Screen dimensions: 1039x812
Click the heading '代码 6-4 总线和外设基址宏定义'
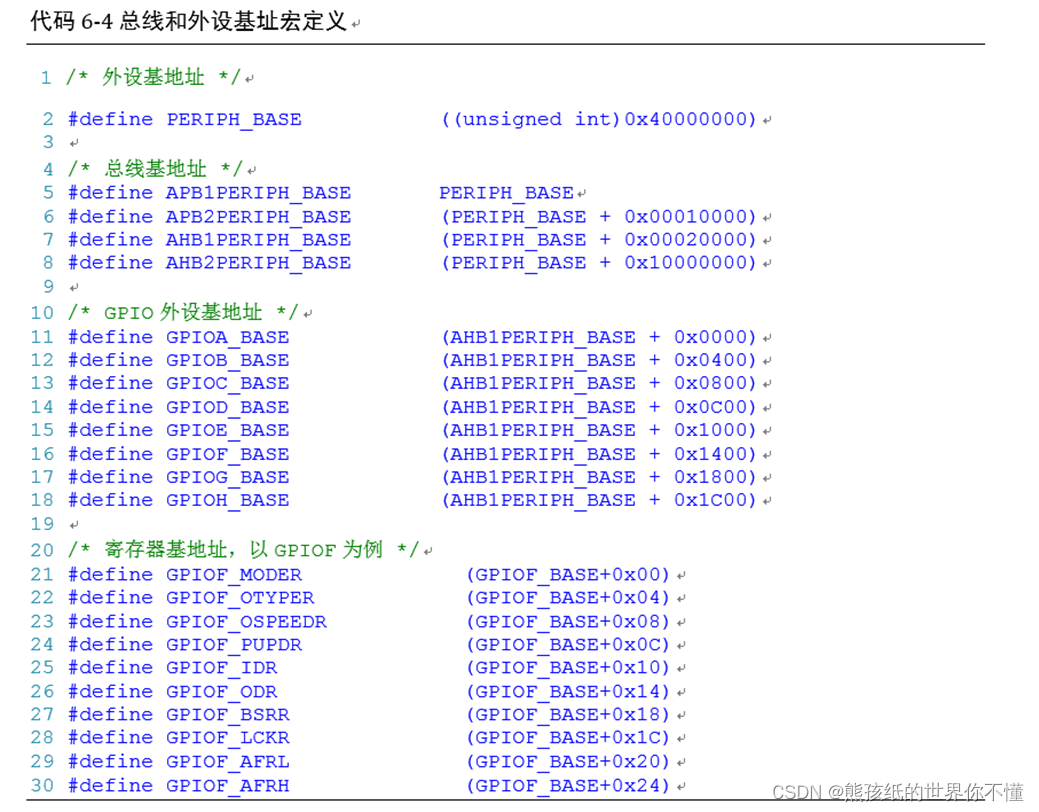(x=188, y=21)
